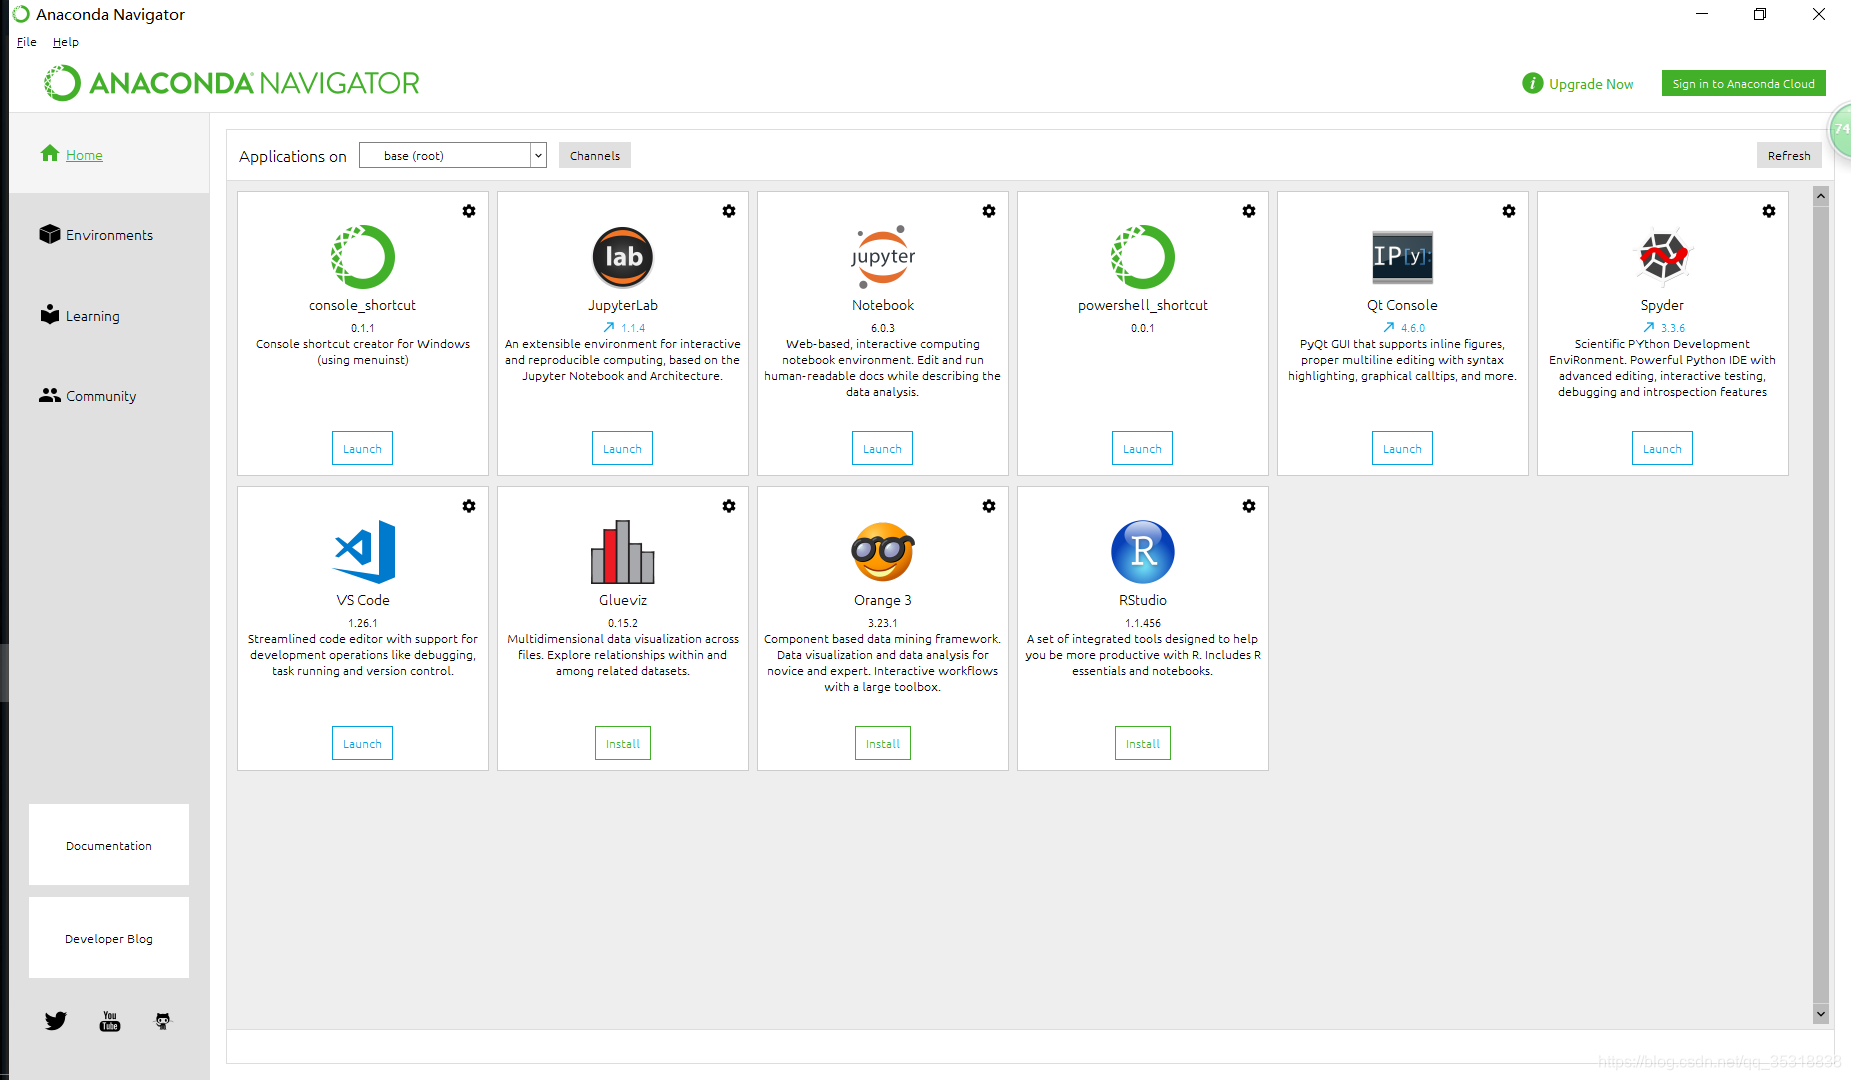
Task: Click the console_shortcut Anaconda icon
Action: 363,257
